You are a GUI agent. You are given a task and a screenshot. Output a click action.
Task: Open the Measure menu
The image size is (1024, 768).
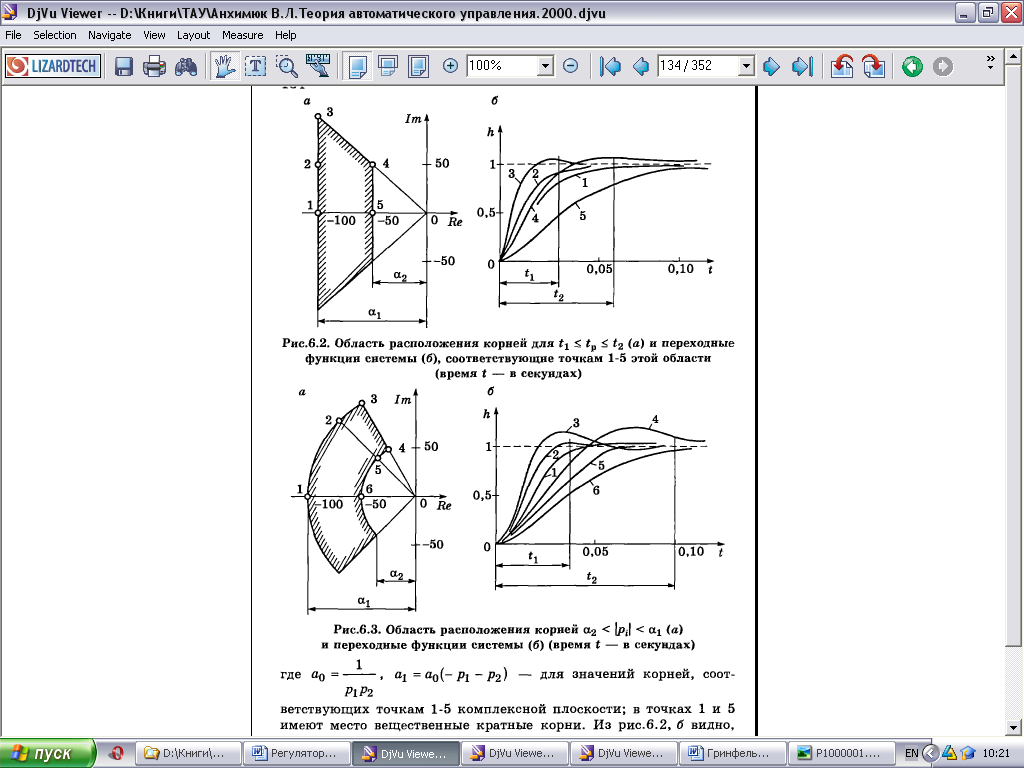click(242, 35)
